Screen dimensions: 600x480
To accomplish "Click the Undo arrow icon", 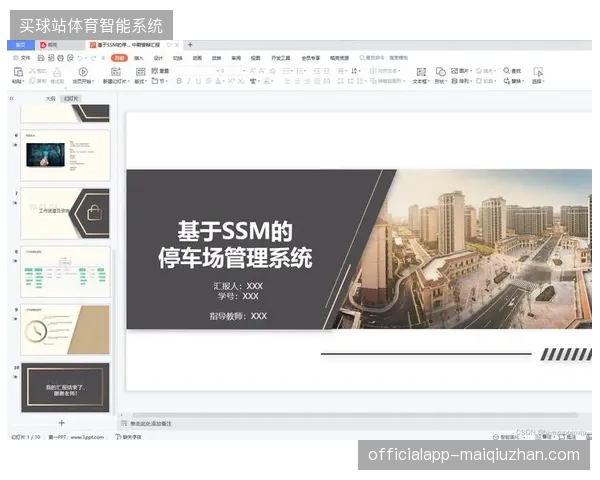I will [x=80, y=58].
